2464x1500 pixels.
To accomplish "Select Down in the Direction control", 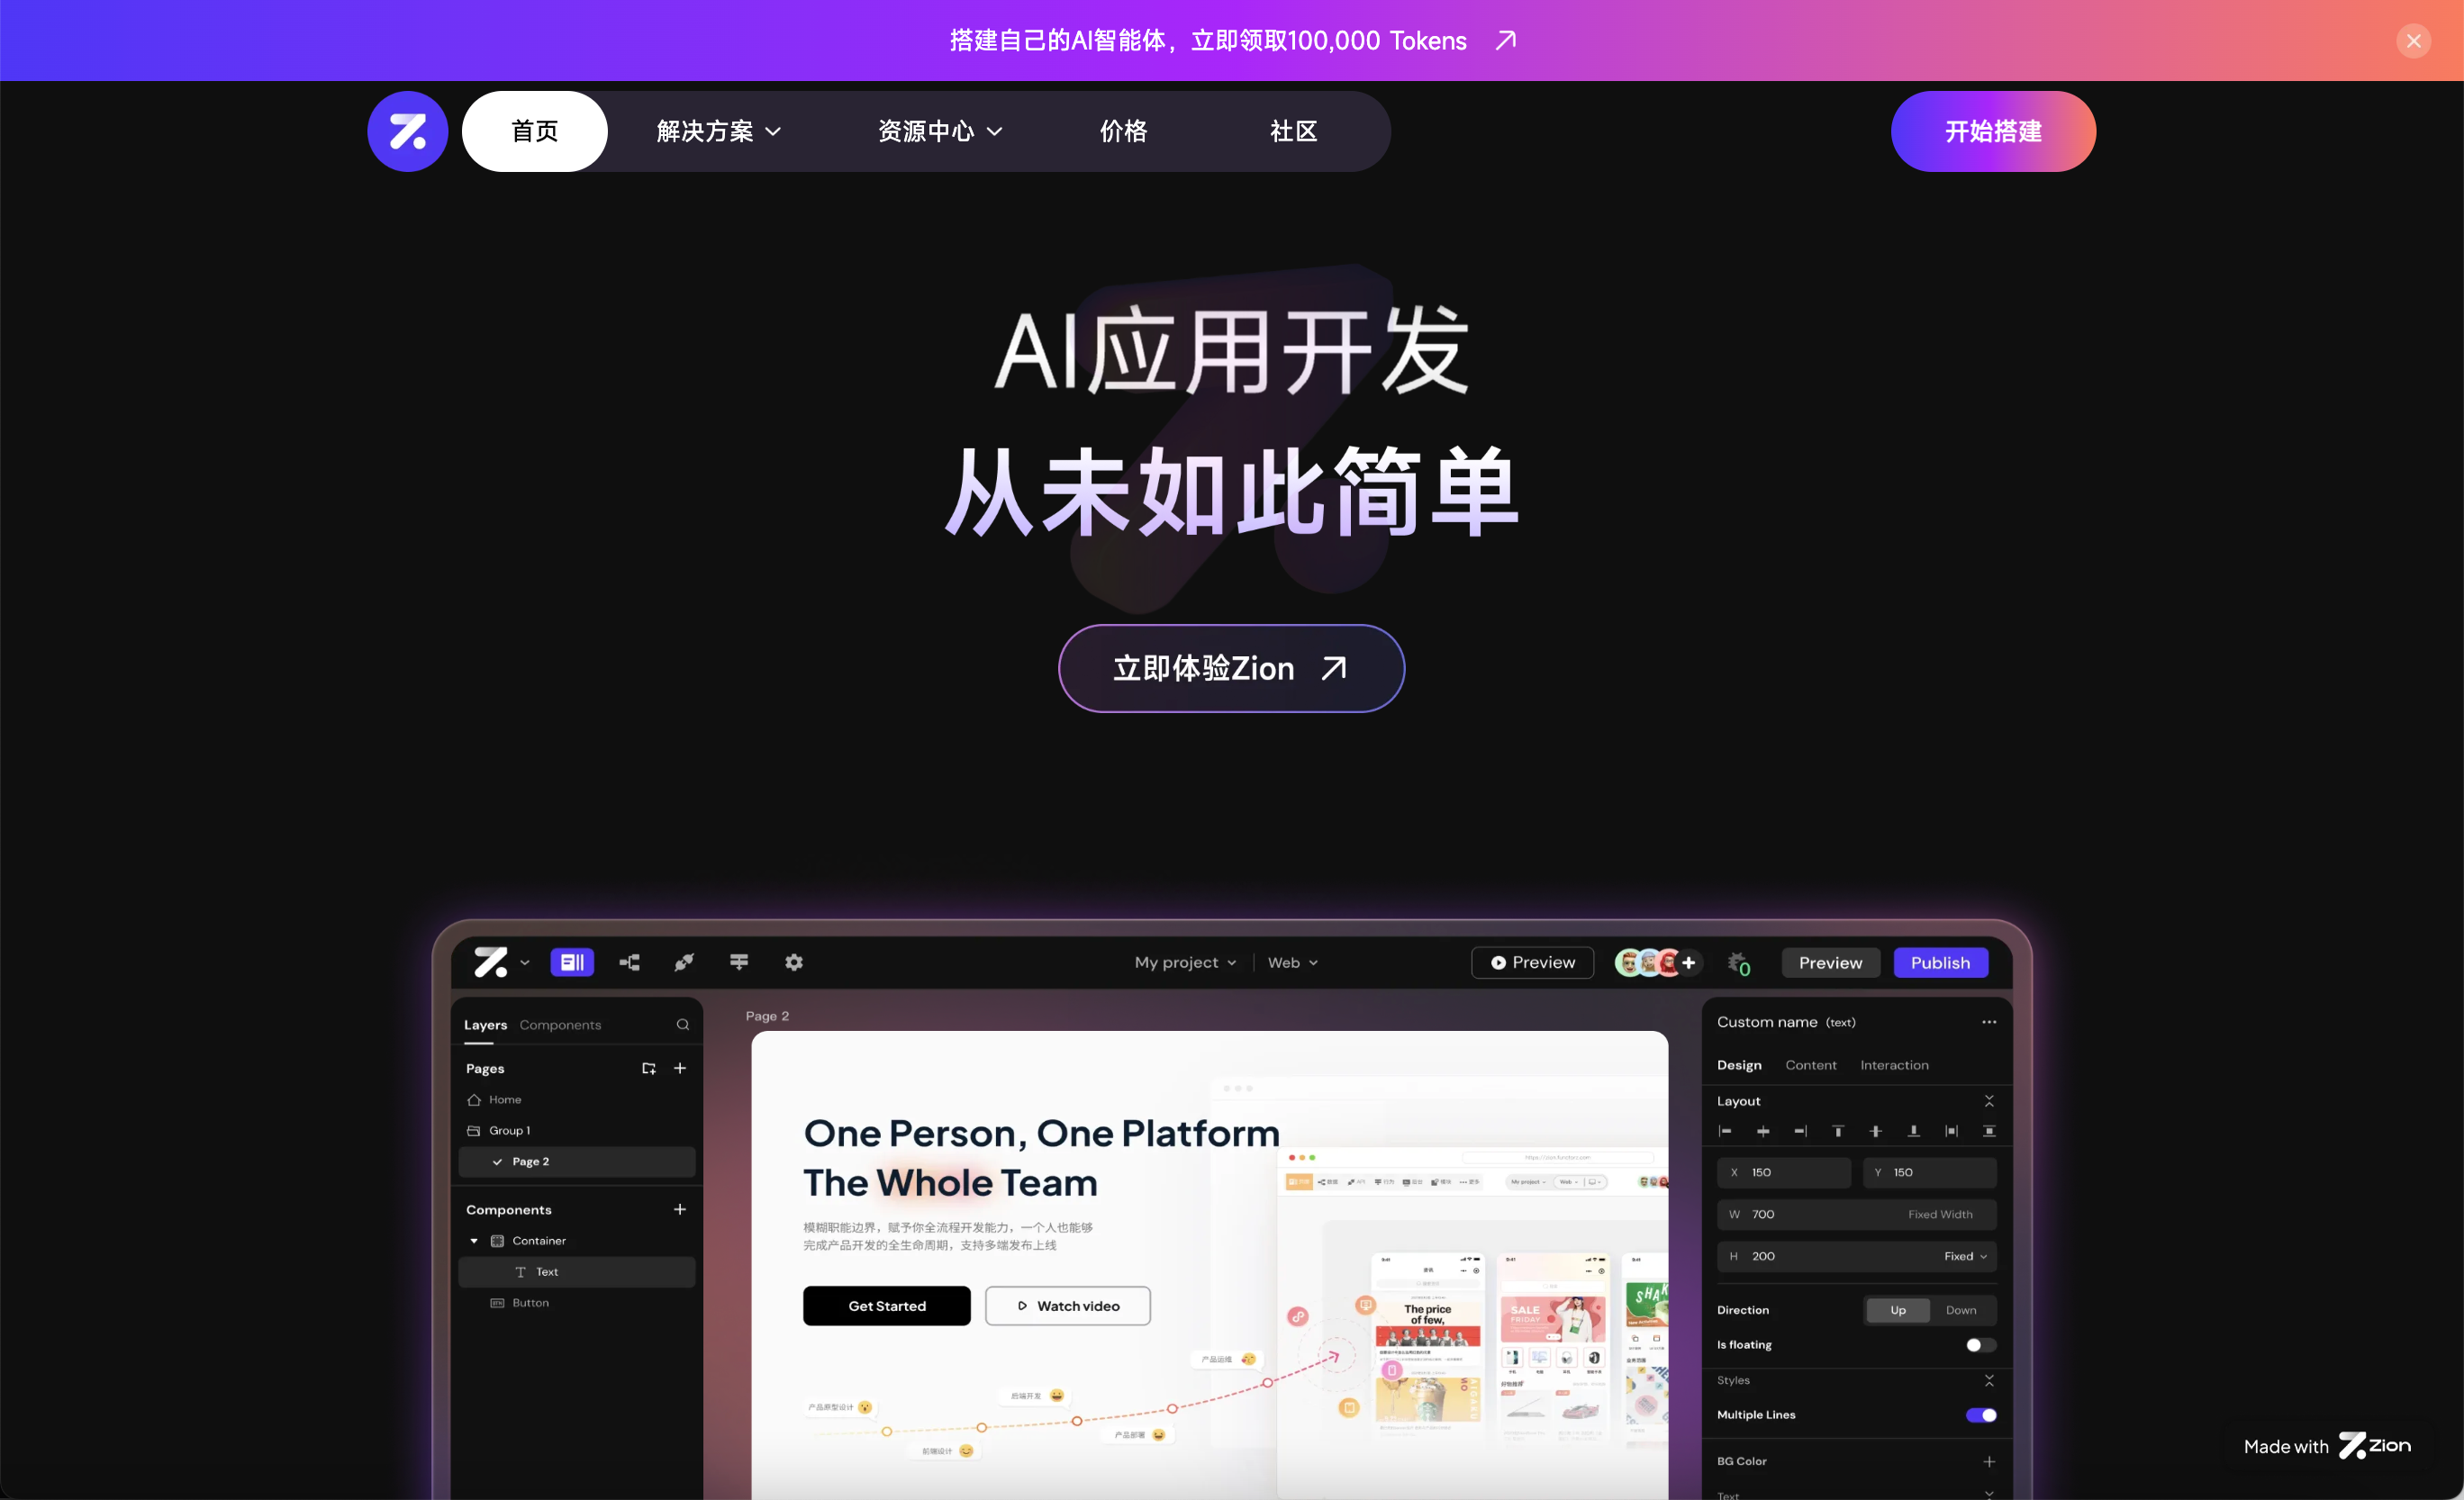I will click(x=1961, y=1310).
